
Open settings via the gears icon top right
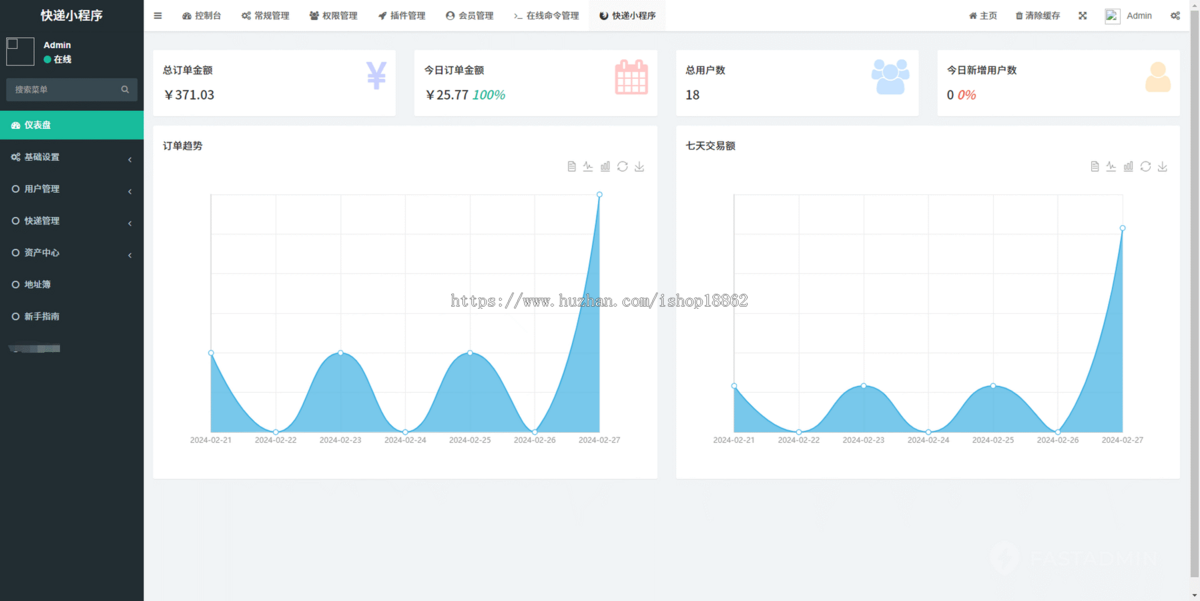click(x=1174, y=15)
